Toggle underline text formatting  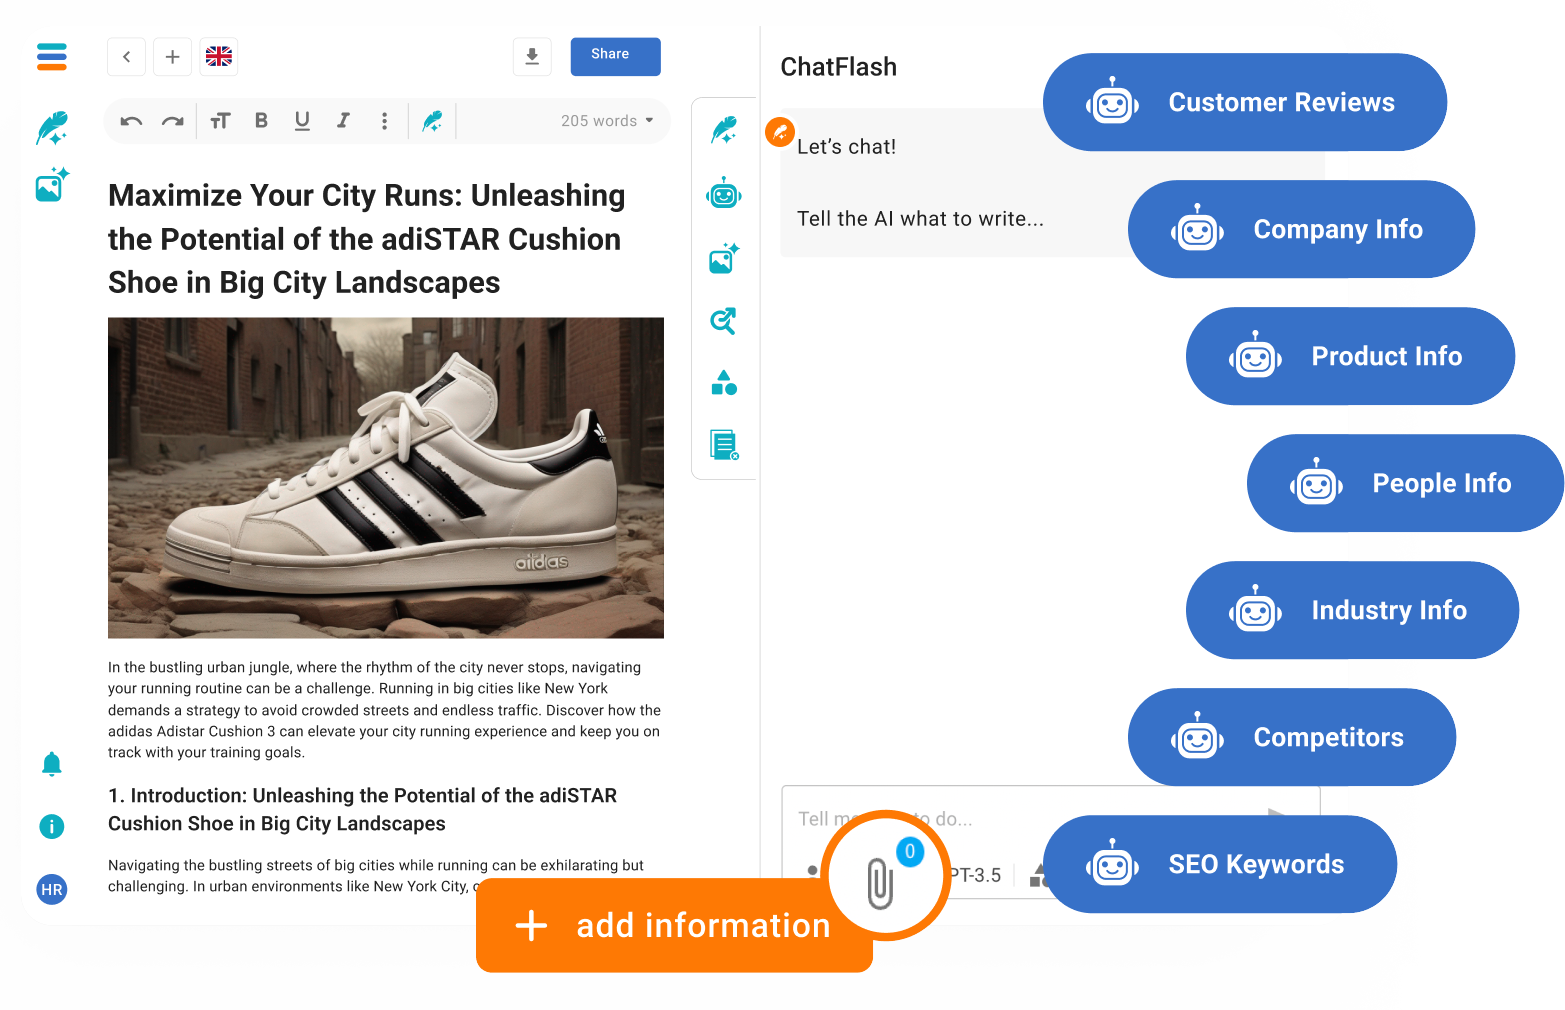302,121
